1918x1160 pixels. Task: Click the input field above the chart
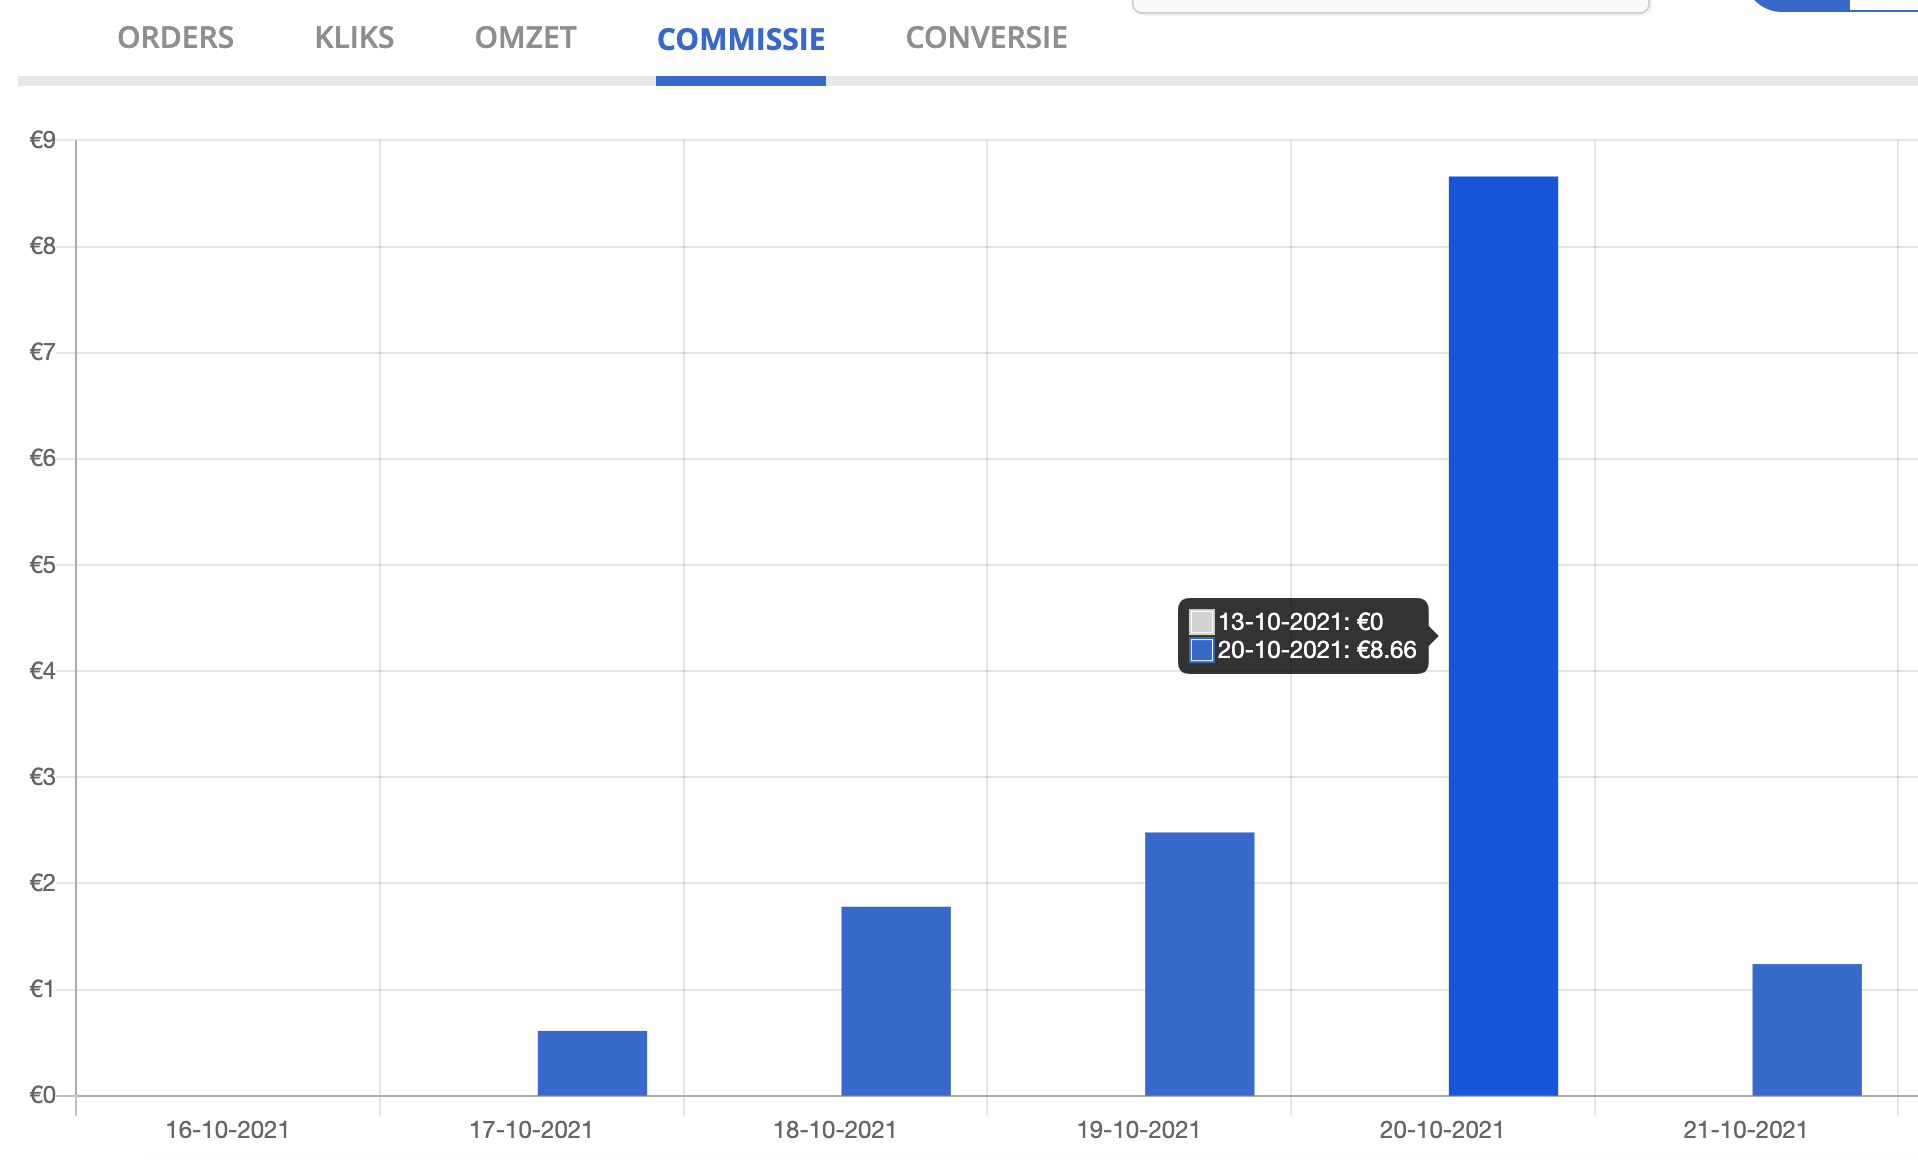[1390, 5]
